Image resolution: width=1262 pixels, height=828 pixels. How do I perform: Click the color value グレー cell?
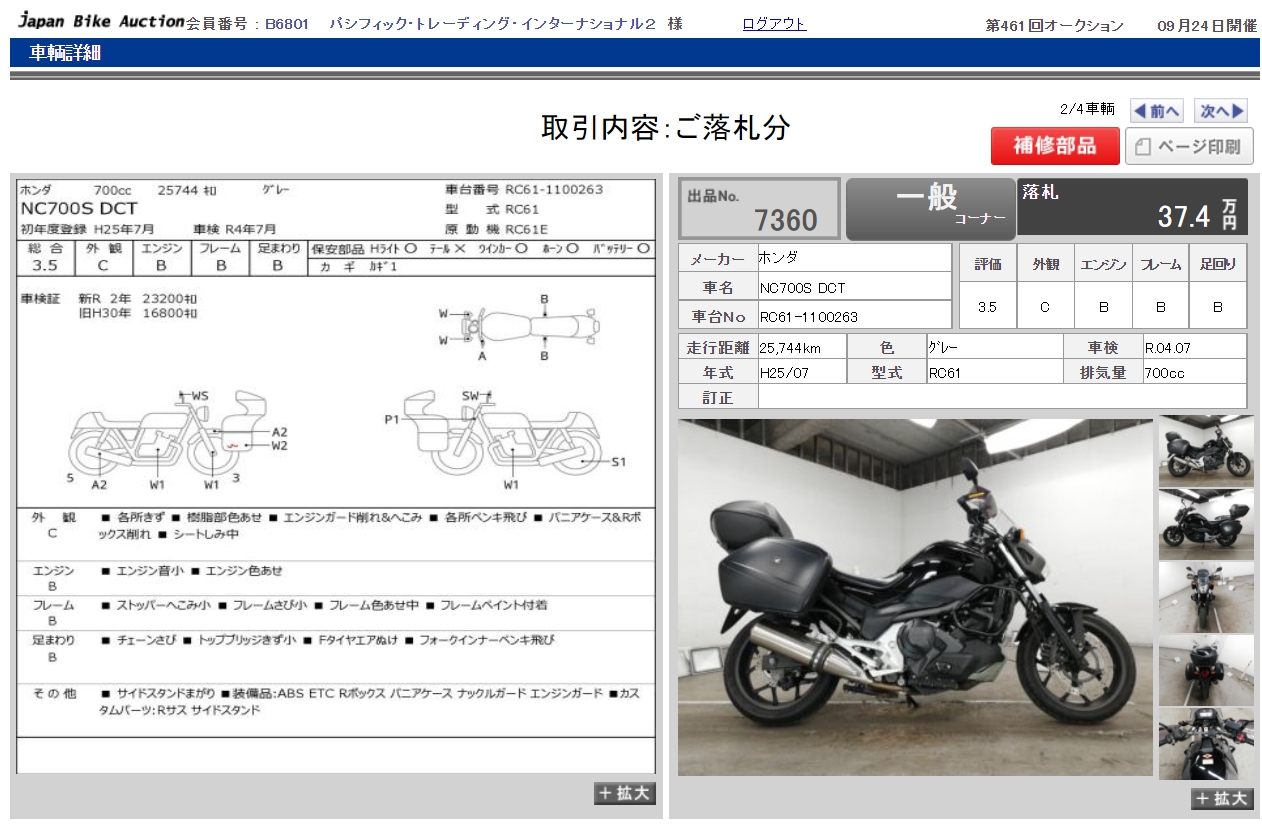[994, 347]
